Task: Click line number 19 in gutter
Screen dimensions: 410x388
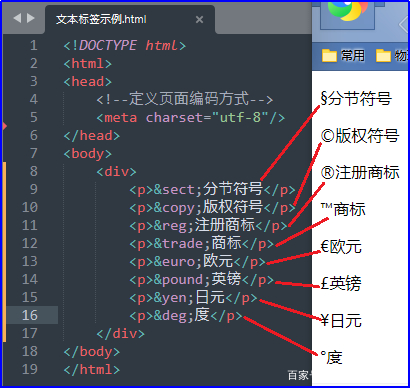Action: (x=30, y=369)
